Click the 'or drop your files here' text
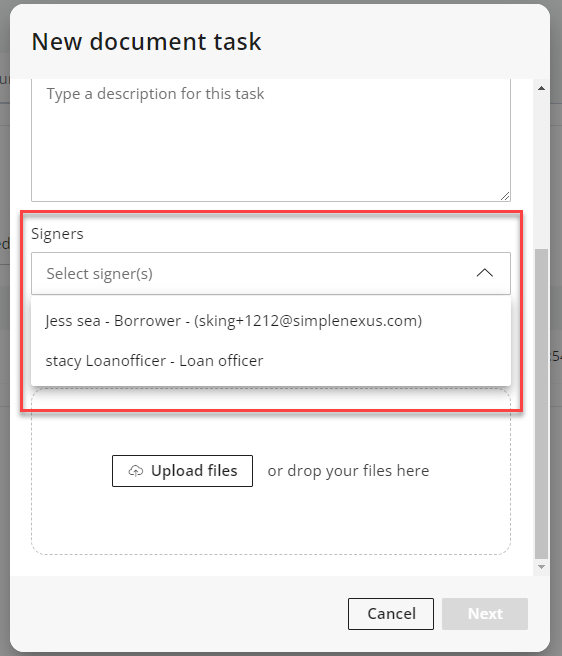 pyautogui.click(x=348, y=471)
